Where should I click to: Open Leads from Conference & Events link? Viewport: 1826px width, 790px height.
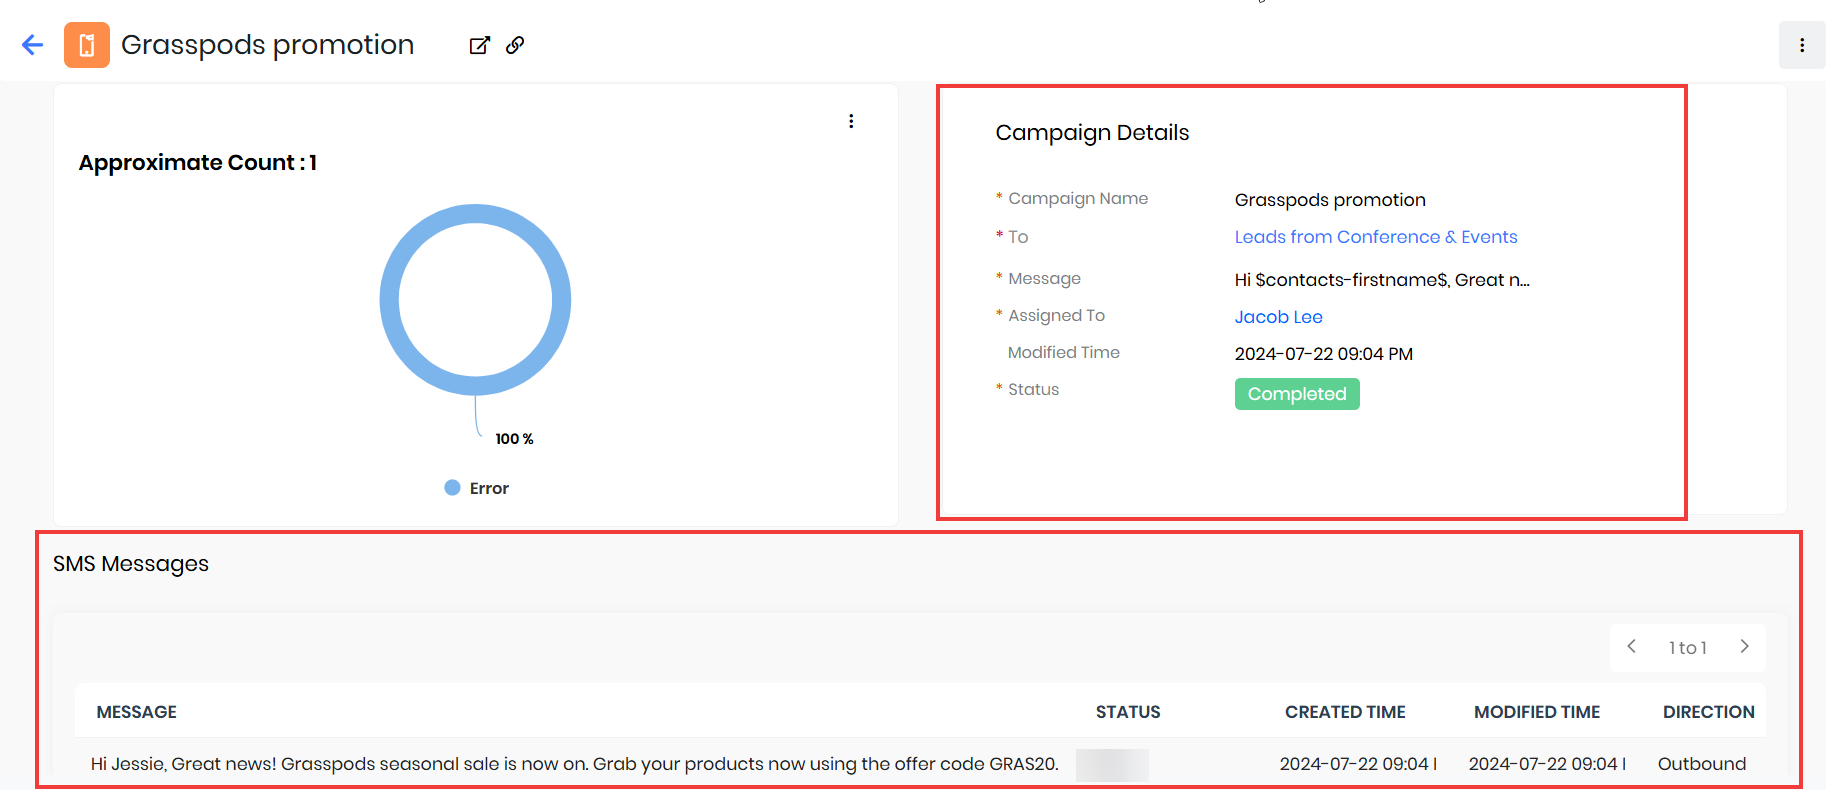coord(1375,237)
